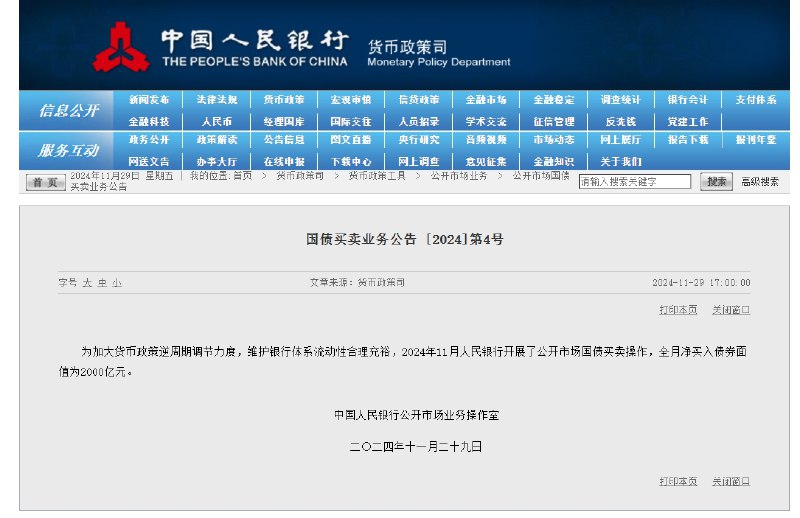Screen dimensions: 800x518
Task: Go to 征信管理 section
Action: pos(554,121)
